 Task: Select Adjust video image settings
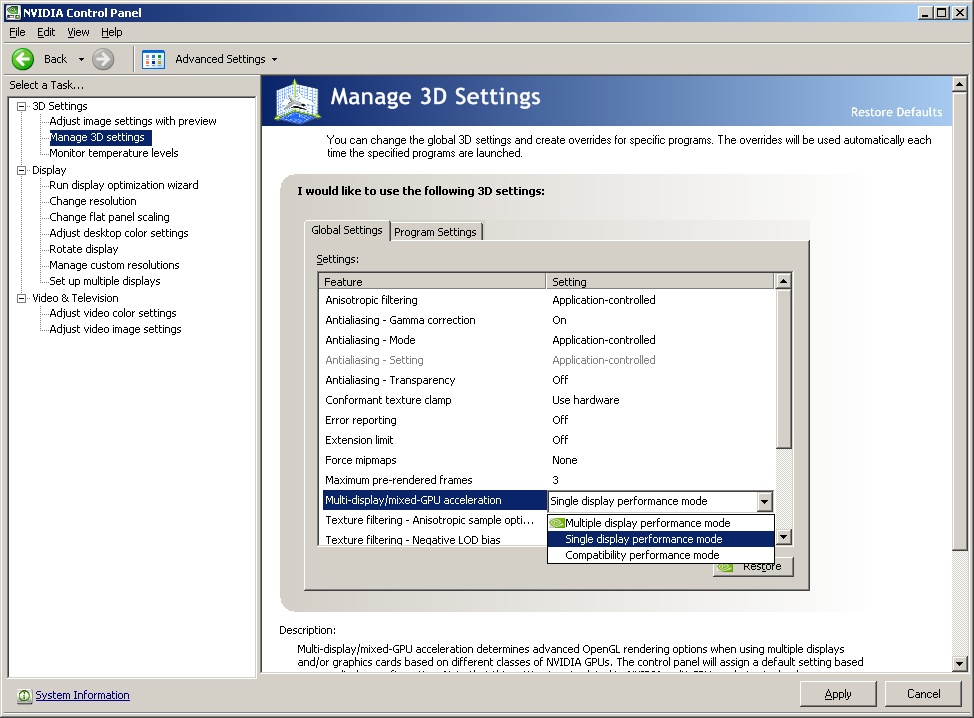tap(116, 329)
